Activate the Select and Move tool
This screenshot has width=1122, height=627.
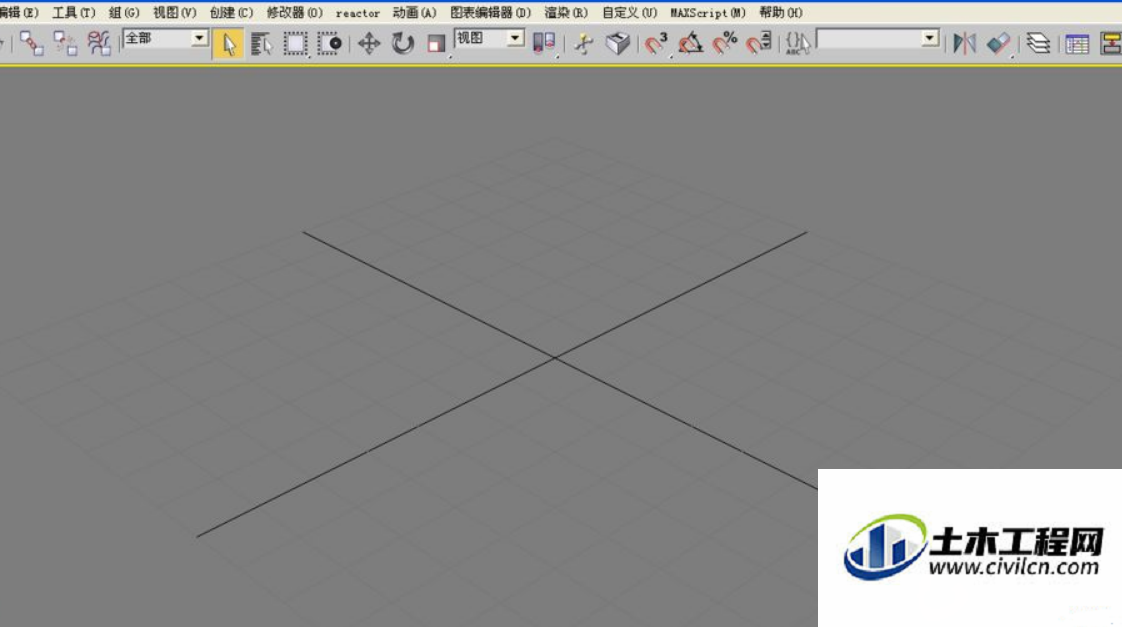point(369,44)
